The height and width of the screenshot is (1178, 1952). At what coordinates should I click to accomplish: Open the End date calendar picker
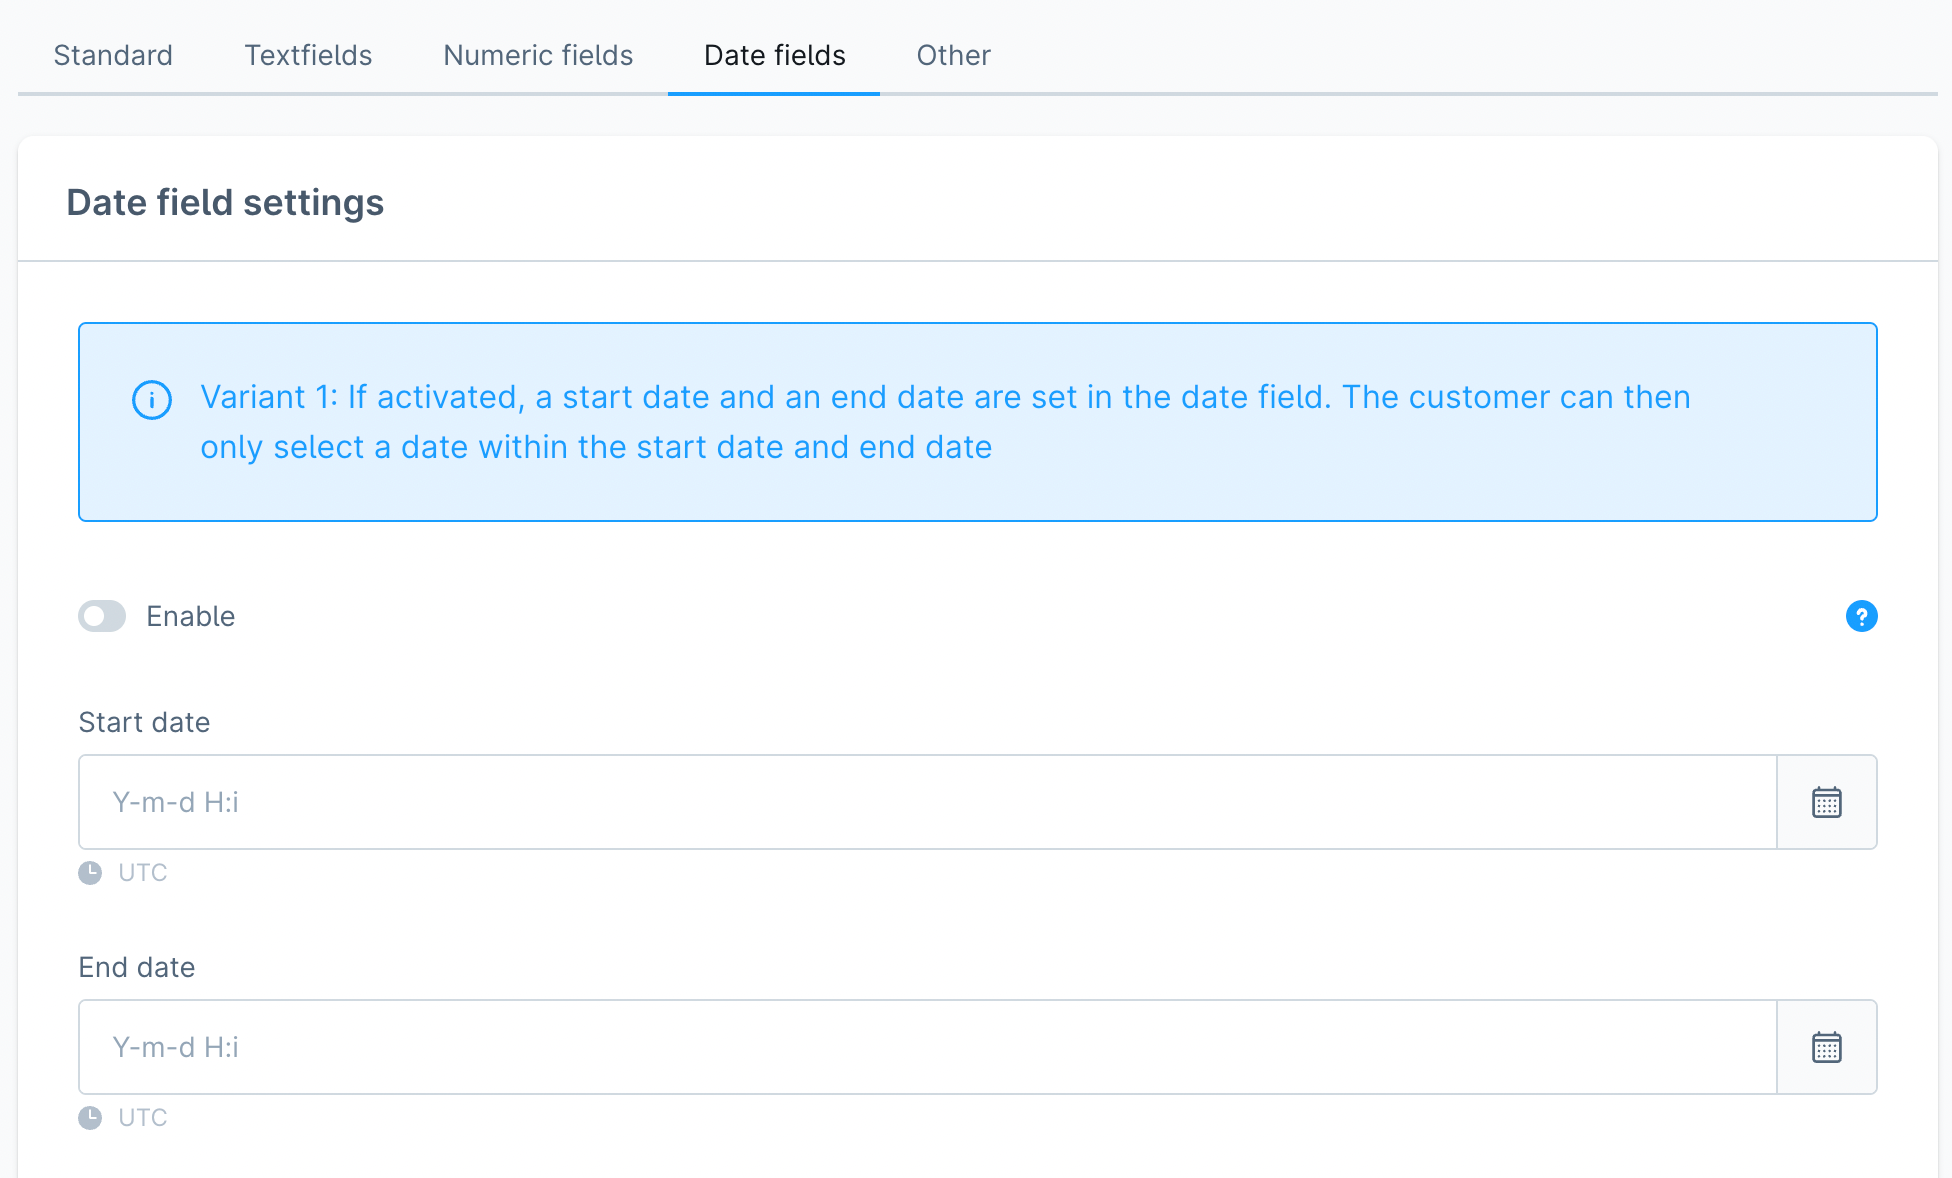coord(1826,1047)
